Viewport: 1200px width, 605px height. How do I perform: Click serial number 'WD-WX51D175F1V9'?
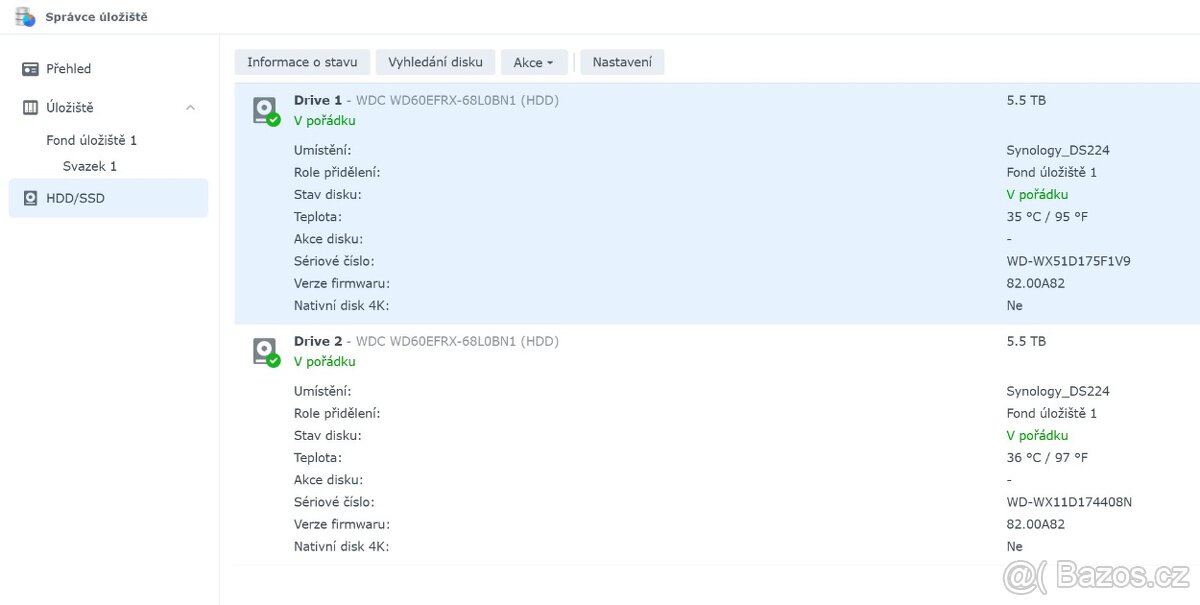tap(1068, 261)
